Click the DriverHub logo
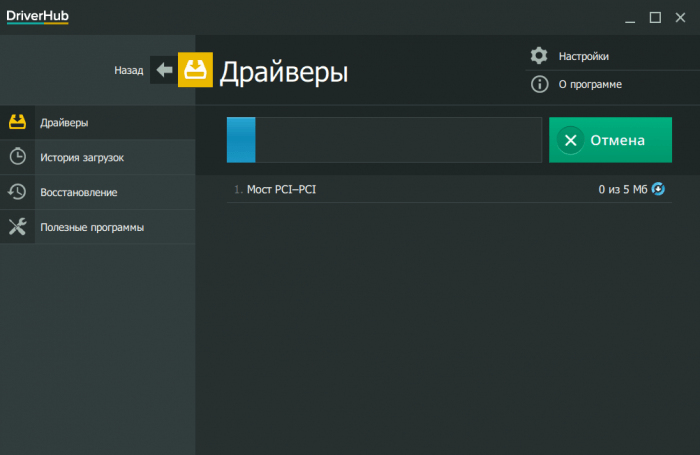This screenshot has height=455, width=700. [38, 17]
